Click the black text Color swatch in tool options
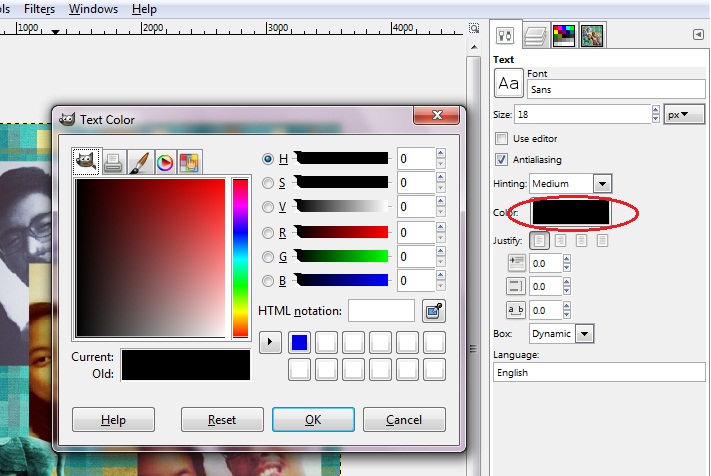 click(x=571, y=212)
